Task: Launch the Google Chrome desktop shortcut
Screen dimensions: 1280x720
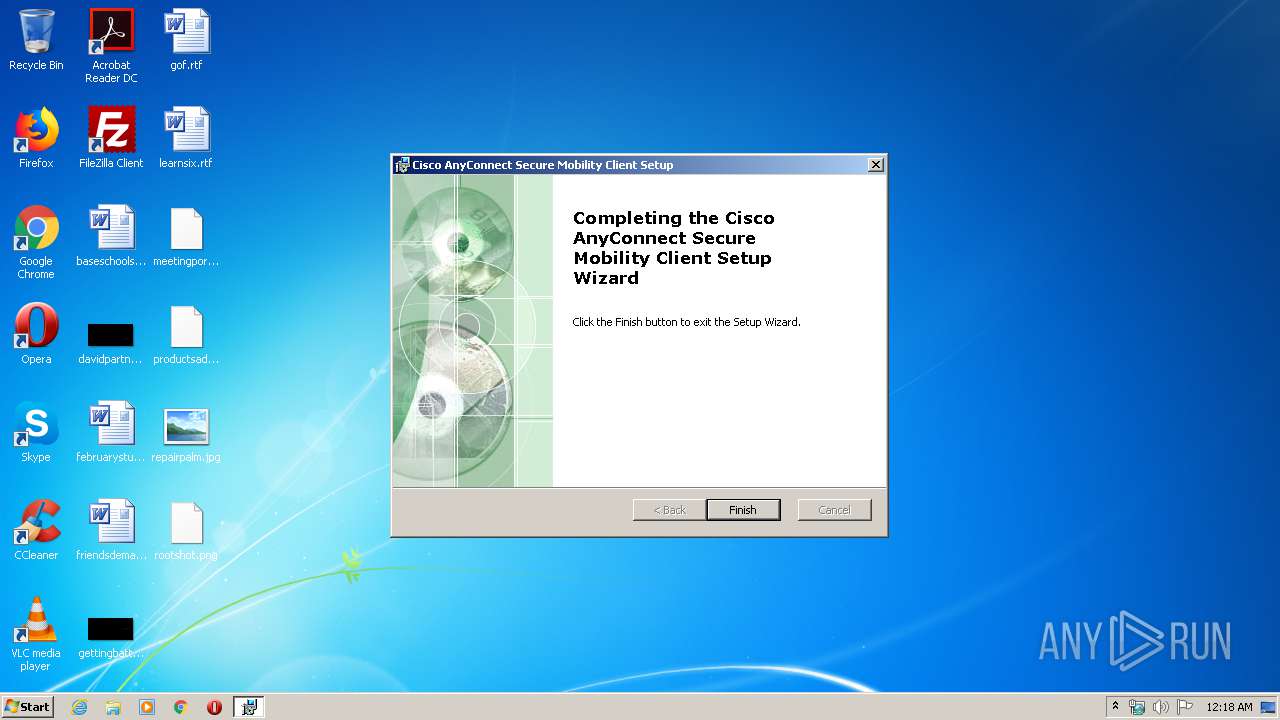Action: click(x=36, y=242)
